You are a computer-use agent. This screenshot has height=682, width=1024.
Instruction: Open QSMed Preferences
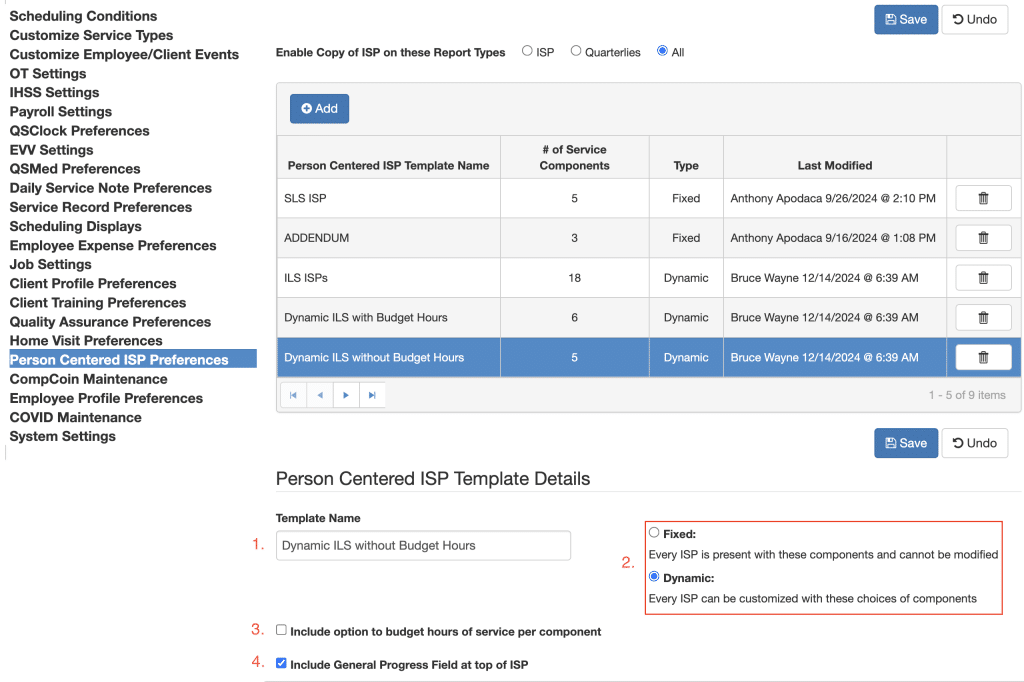[x=74, y=168]
